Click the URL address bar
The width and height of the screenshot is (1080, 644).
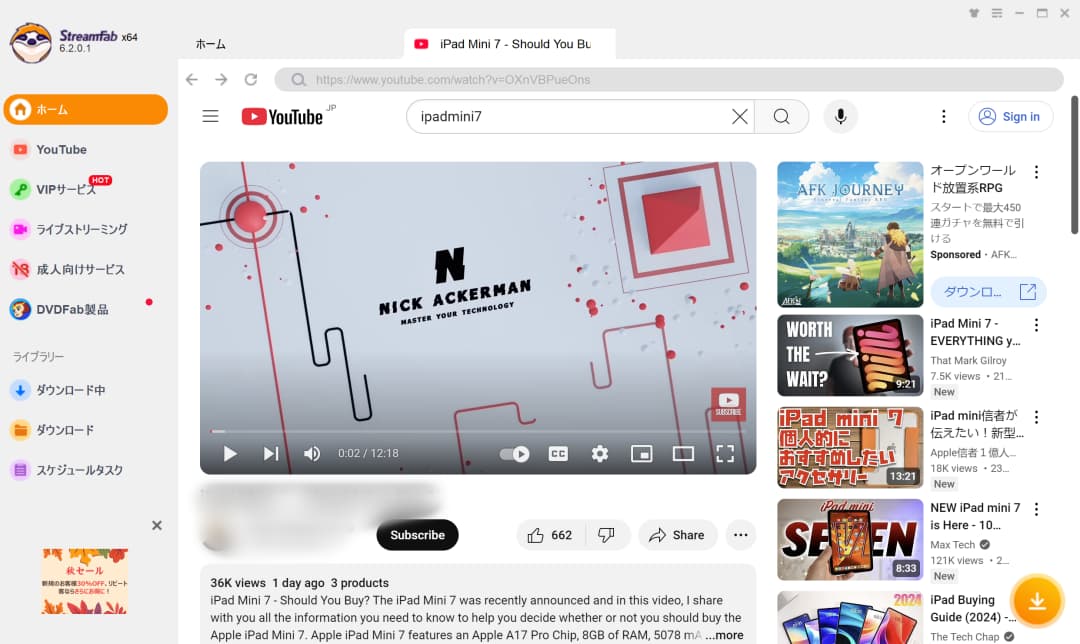coord(668,80)
